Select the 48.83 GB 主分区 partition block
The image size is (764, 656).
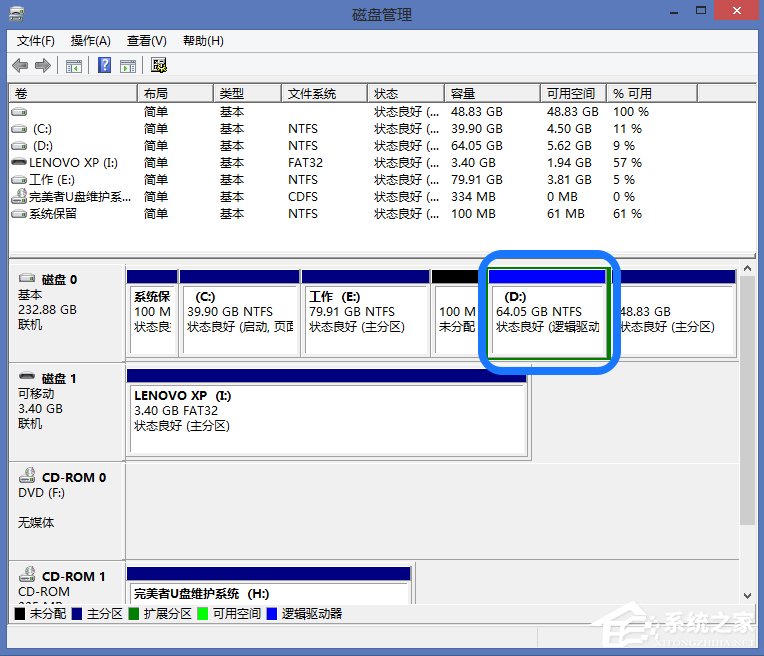pos(676,313)
